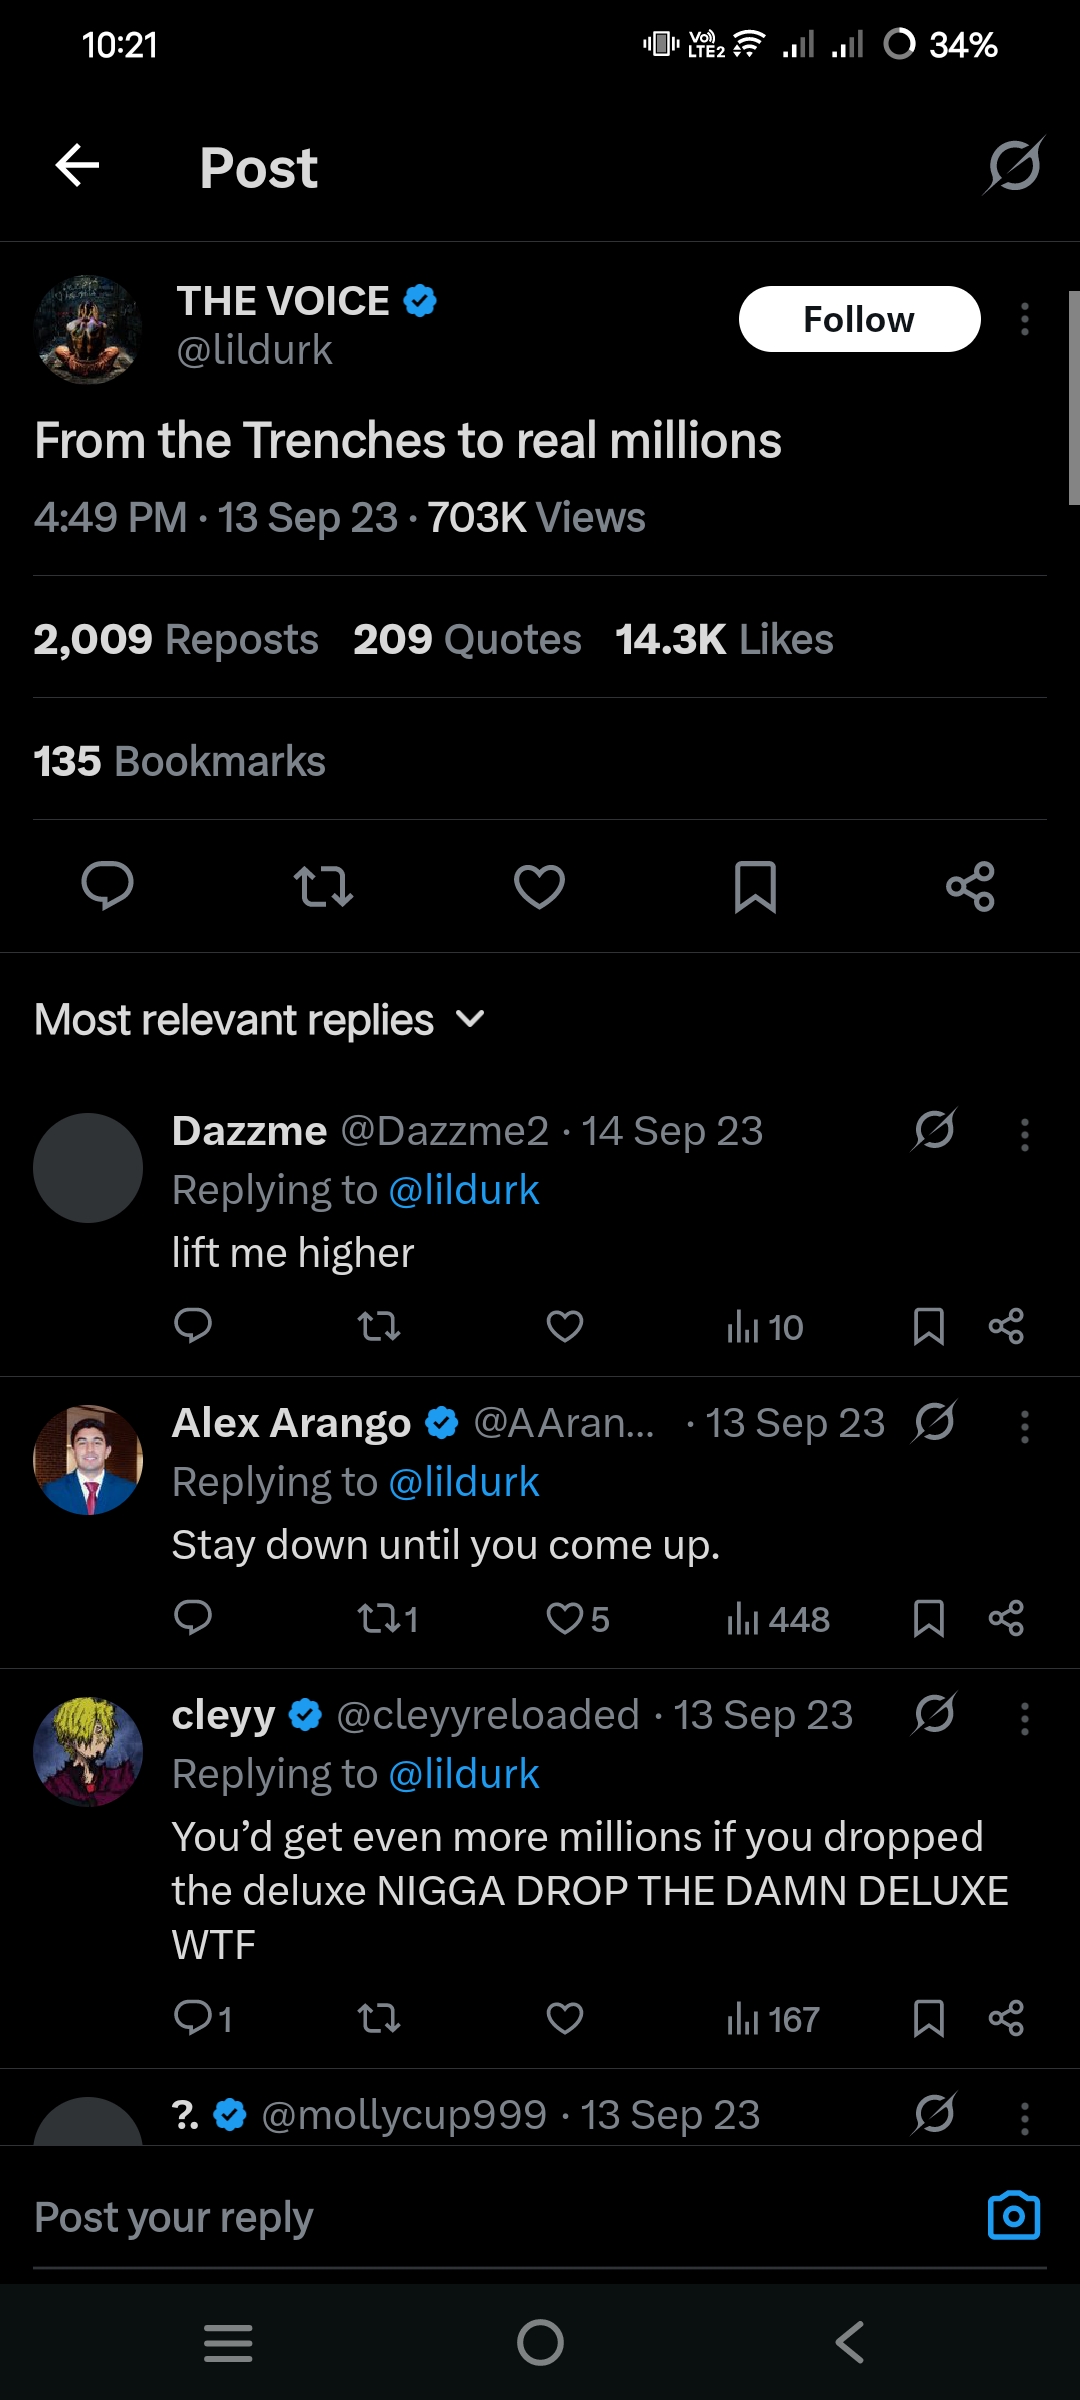Image resolution: width=1080 pixels, height=2400 pixels.
Task: View the 209 Quotes list
Action: 467,640
